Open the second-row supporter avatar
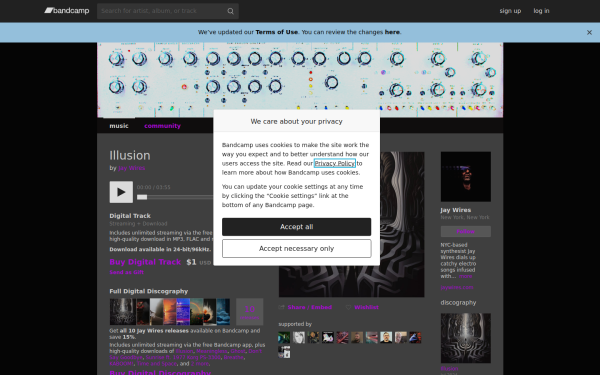The image size is (600, 375). [x=284, y=352]
